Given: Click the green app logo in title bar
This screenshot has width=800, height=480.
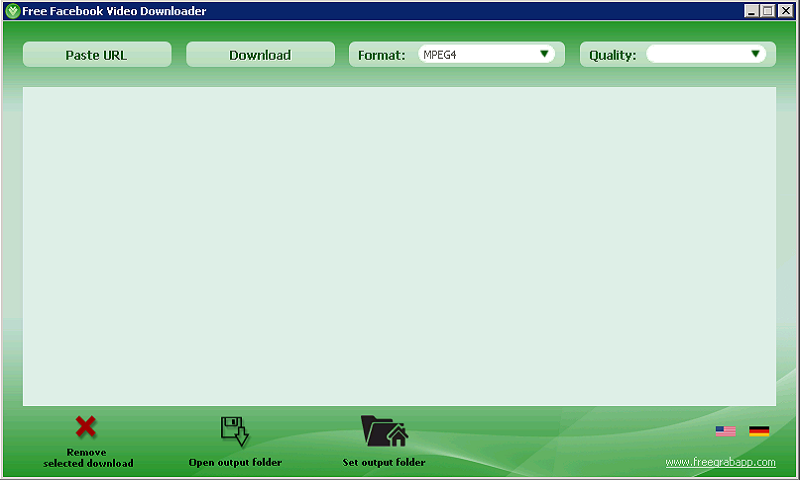Looking at the screenshot, I should 12,11.
